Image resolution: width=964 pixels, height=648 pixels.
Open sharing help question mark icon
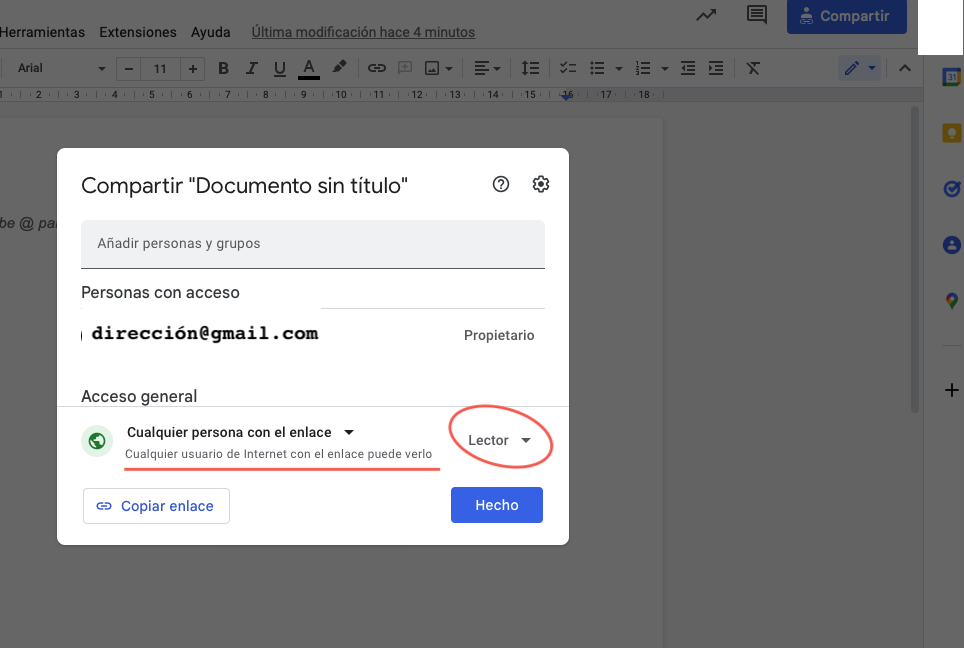click(501, 184)
